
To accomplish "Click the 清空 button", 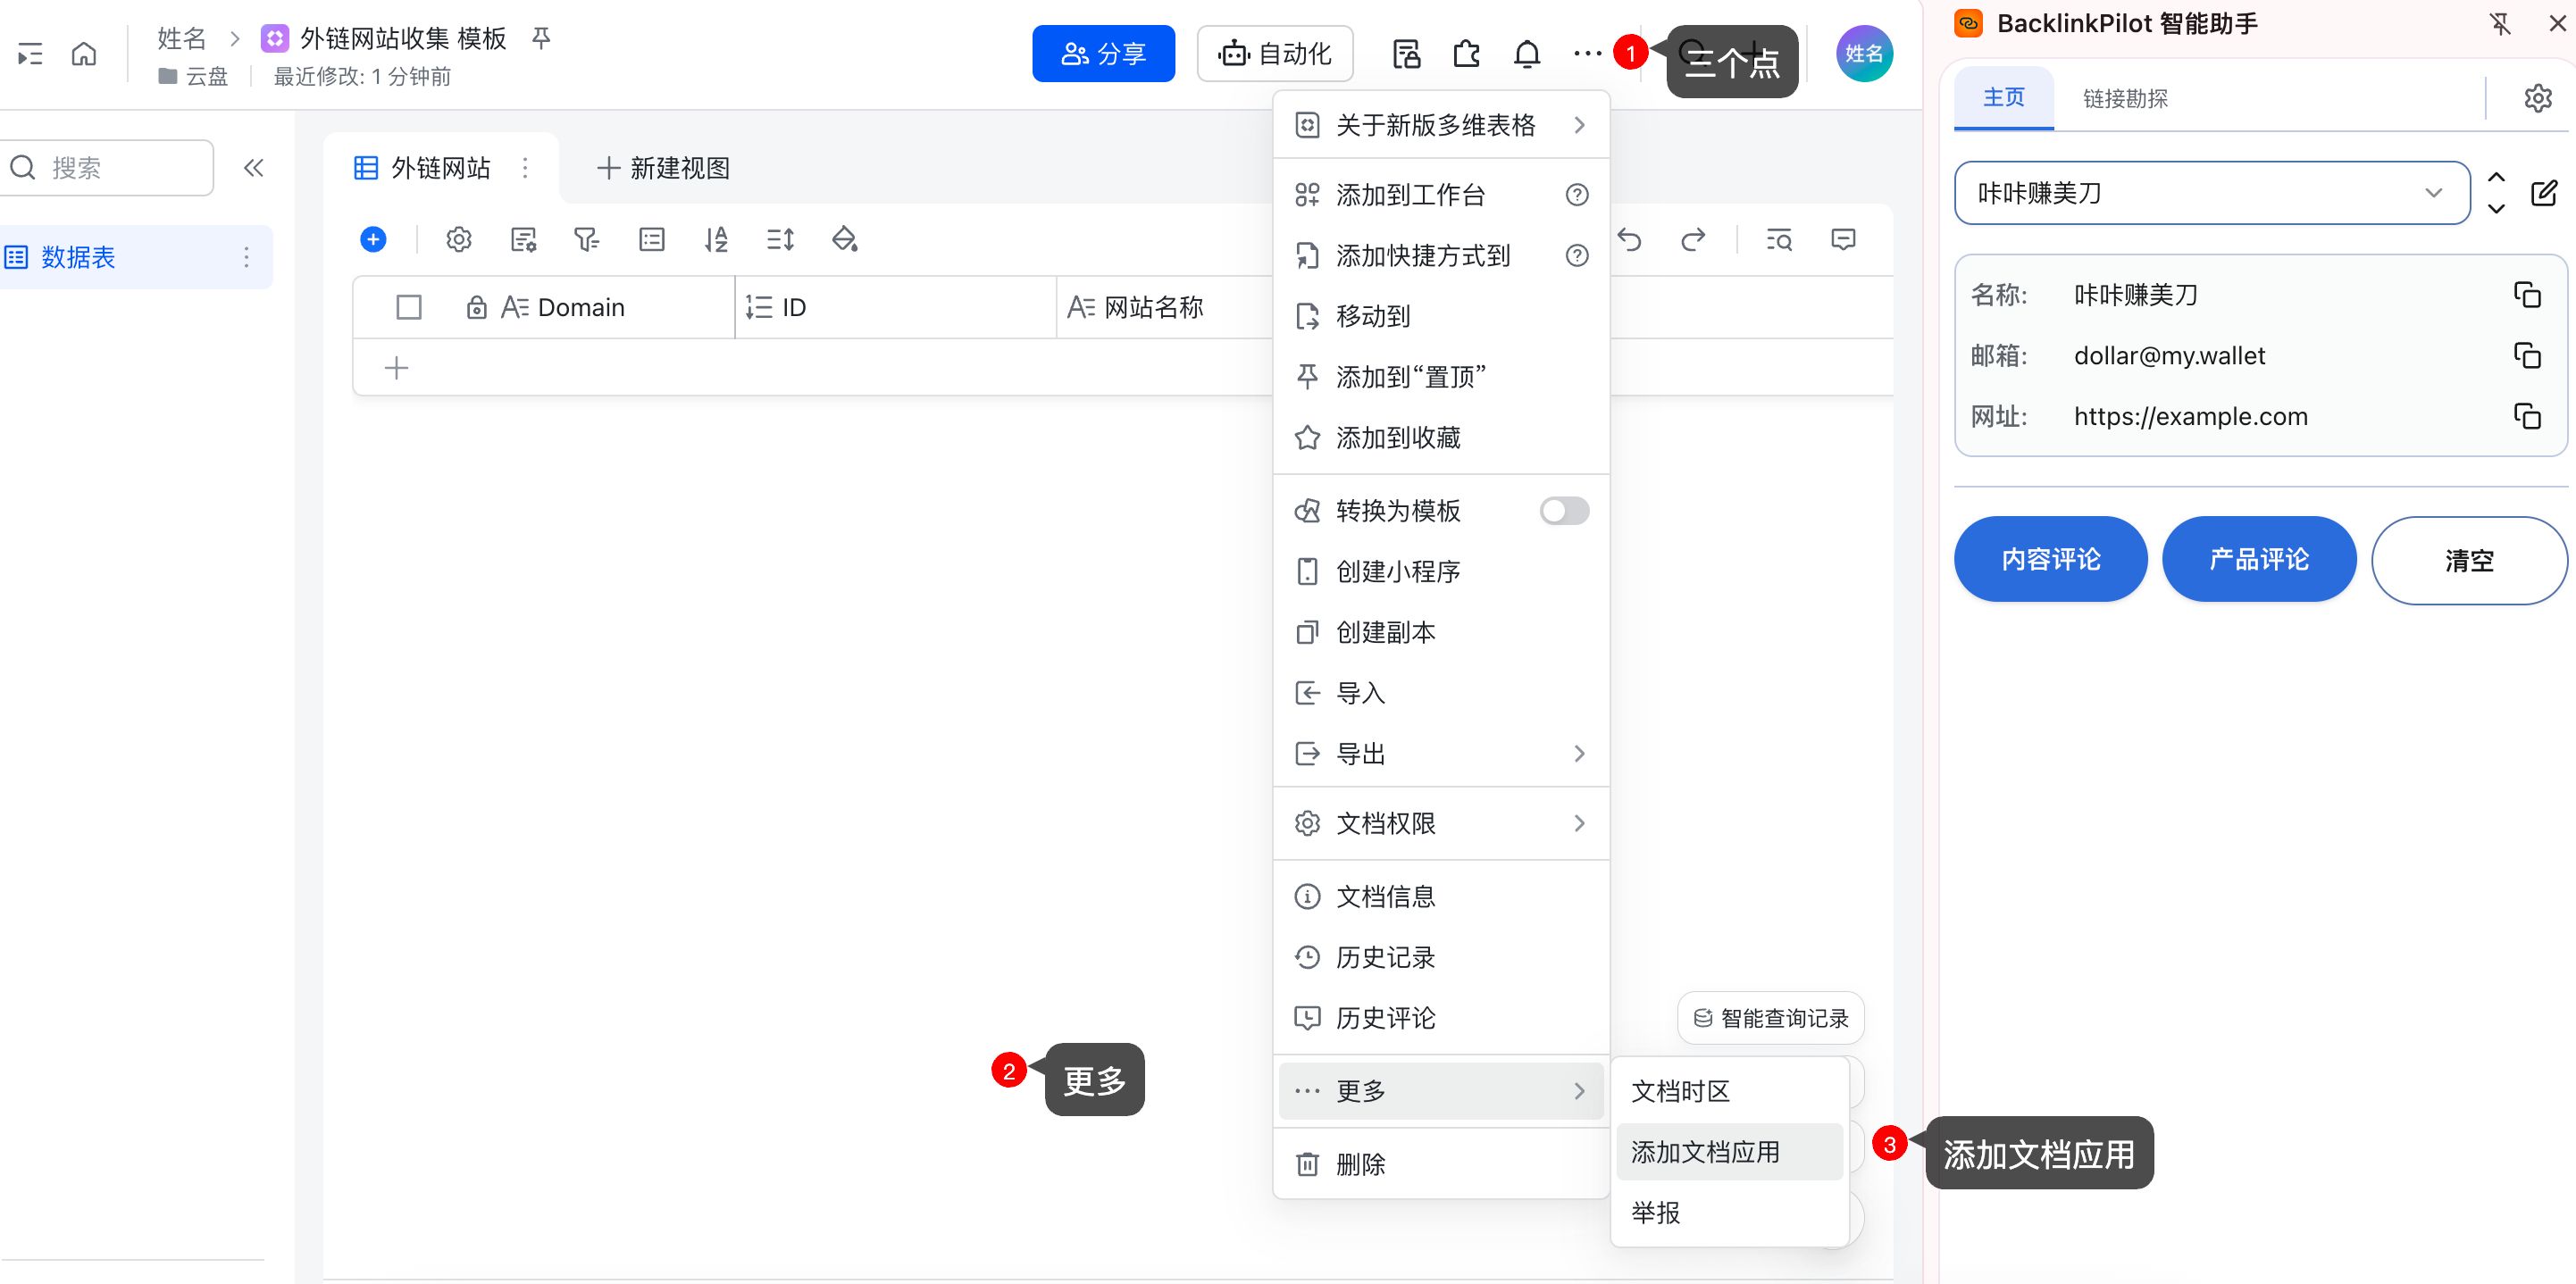I will click(x=2469, y=560).
